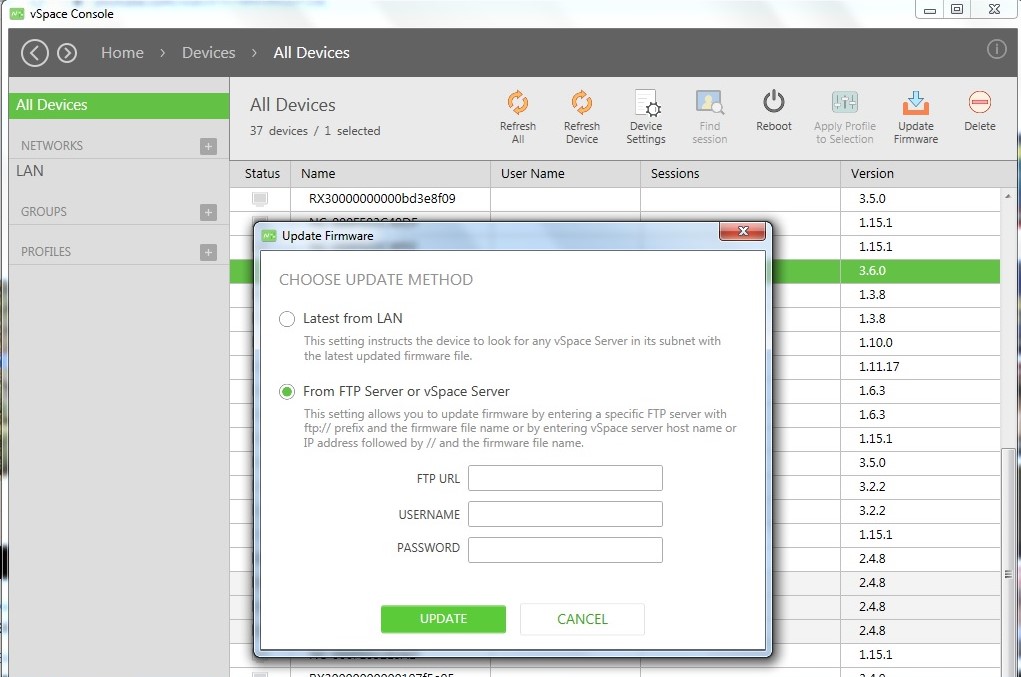Image resolution: width=1021 pixels, height=677 pixels.
Task: Add a profile with PROFILES plus button
Action: [x=208, y=253]
